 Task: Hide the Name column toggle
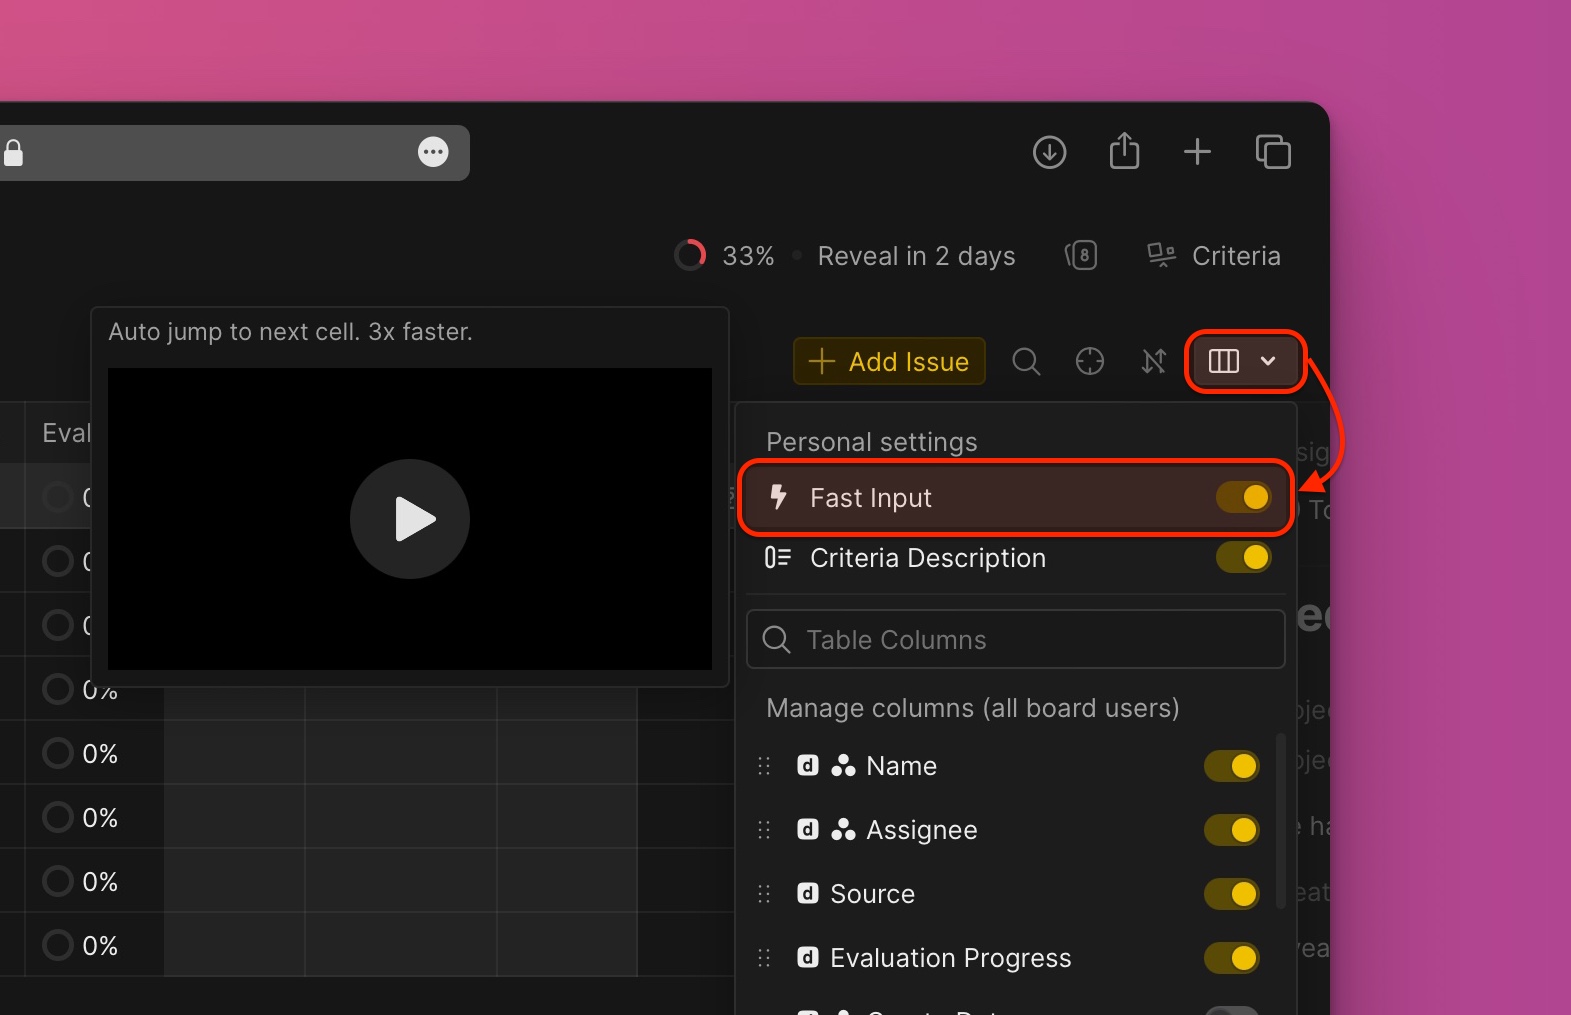point(1231,766)
